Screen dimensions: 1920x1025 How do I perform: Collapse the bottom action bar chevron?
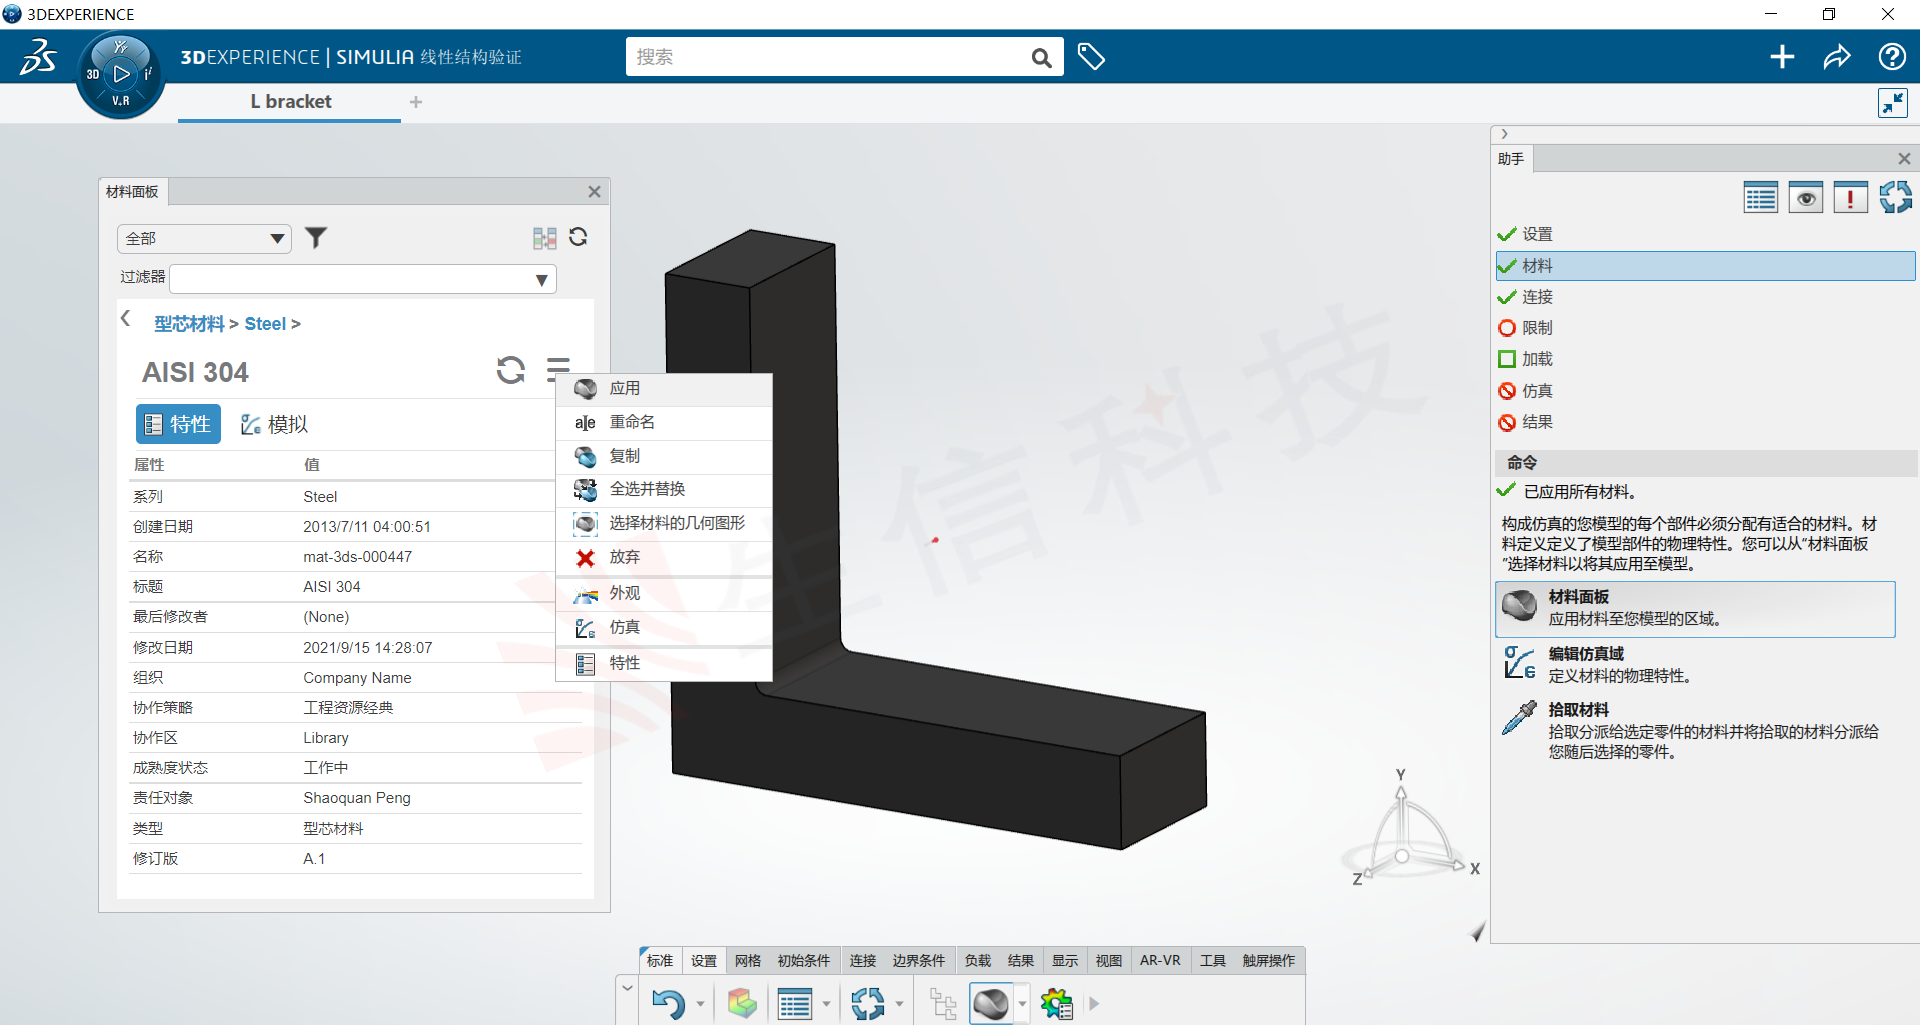tap(627, 988)
